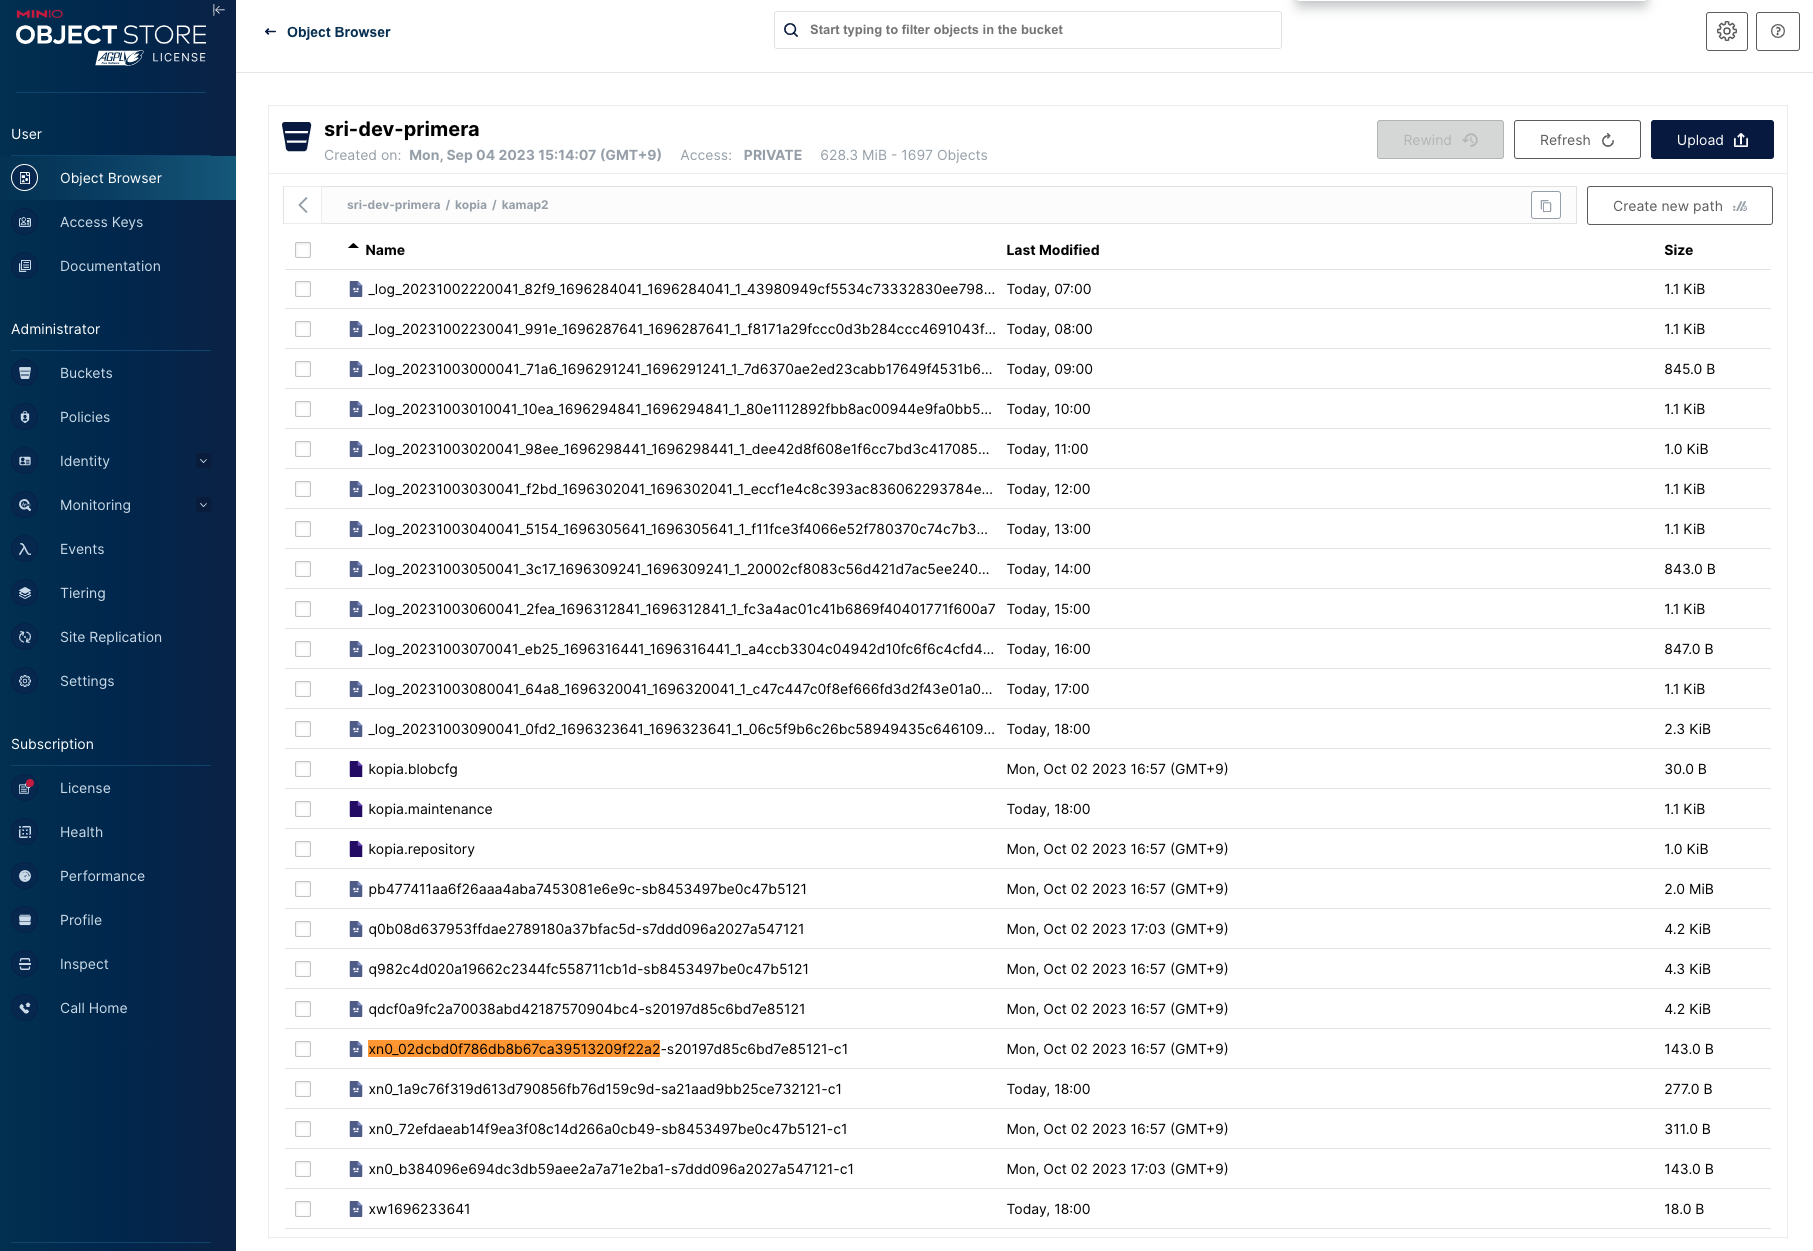
Task: Open the Site Replication panel
Action: point(110,637)
